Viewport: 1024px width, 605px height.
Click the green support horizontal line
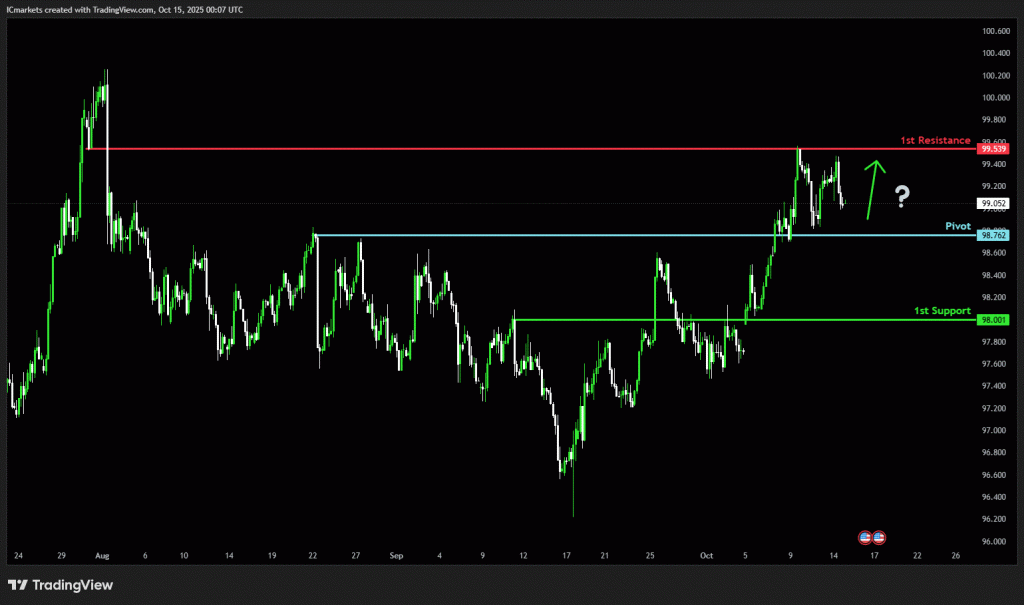pos(700,320)
